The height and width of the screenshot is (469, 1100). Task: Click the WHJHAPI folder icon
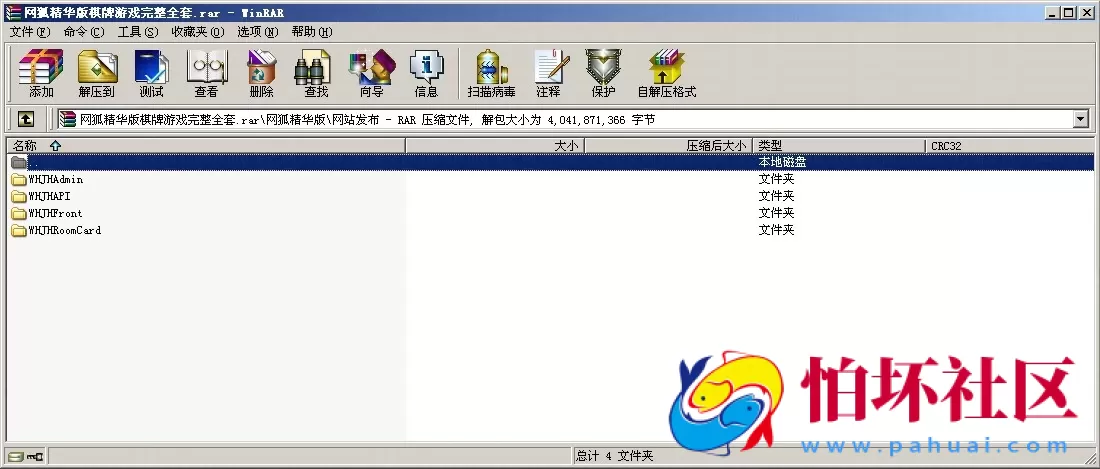pyautogui.click(x=18, y=196)
